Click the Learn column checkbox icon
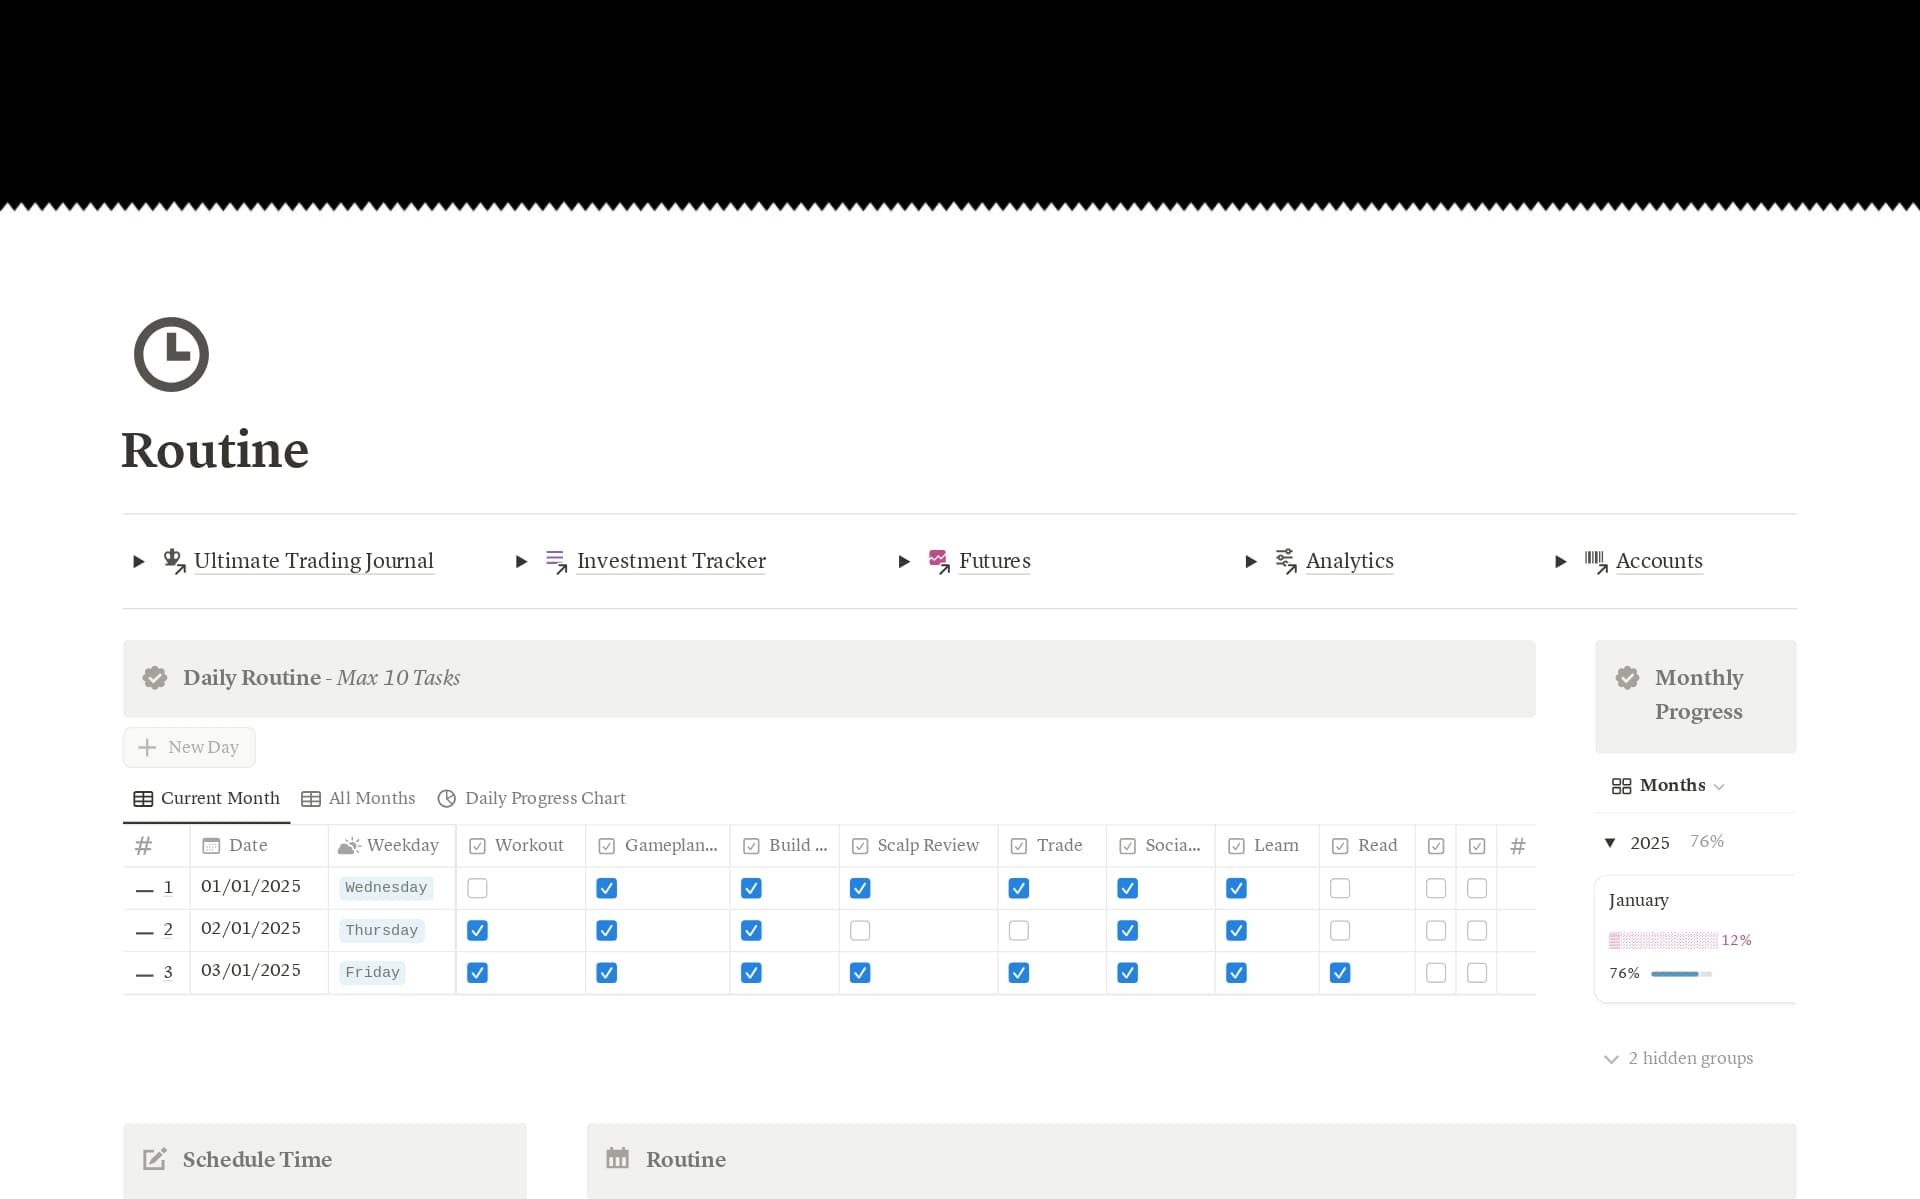Viewport: 1920px width, 1199px height. pos(1236,846)
